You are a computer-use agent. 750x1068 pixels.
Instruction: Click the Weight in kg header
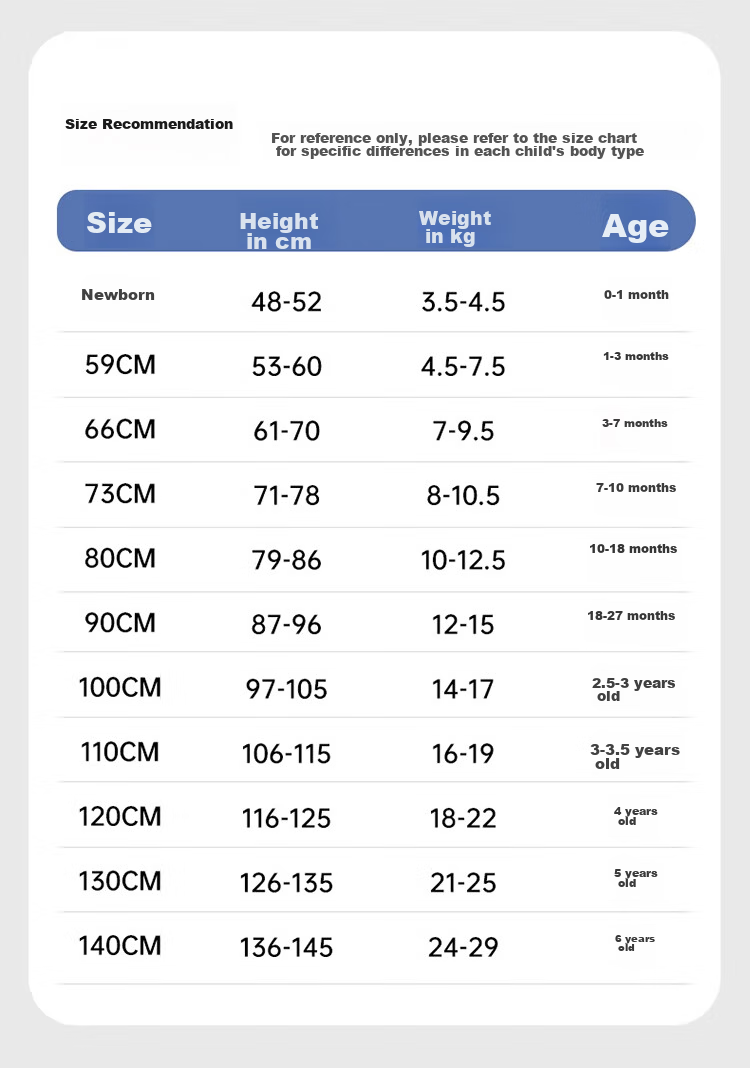pyautogui.click(x=454, y=227)
